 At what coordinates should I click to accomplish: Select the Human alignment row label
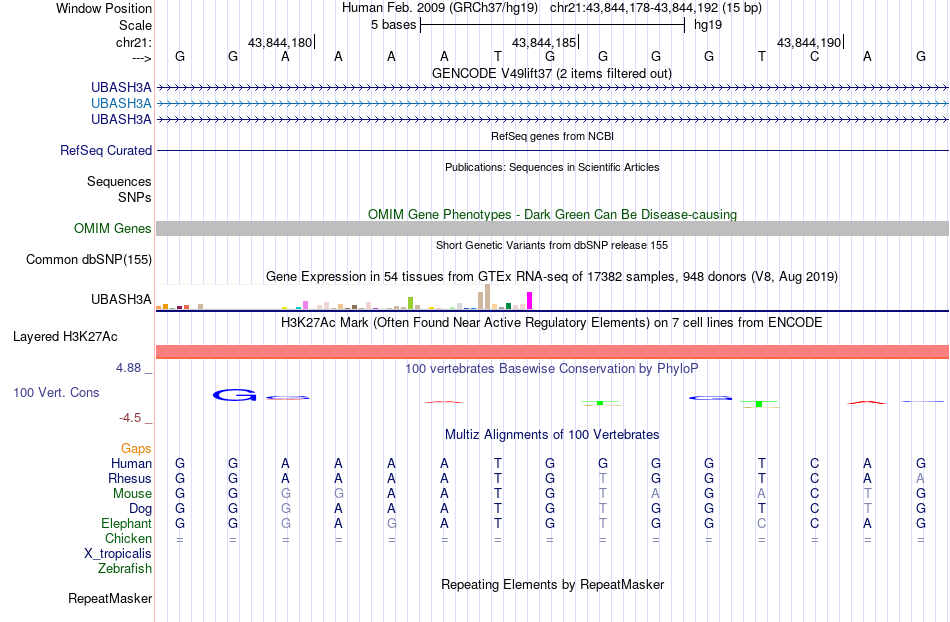pos(131,463)
